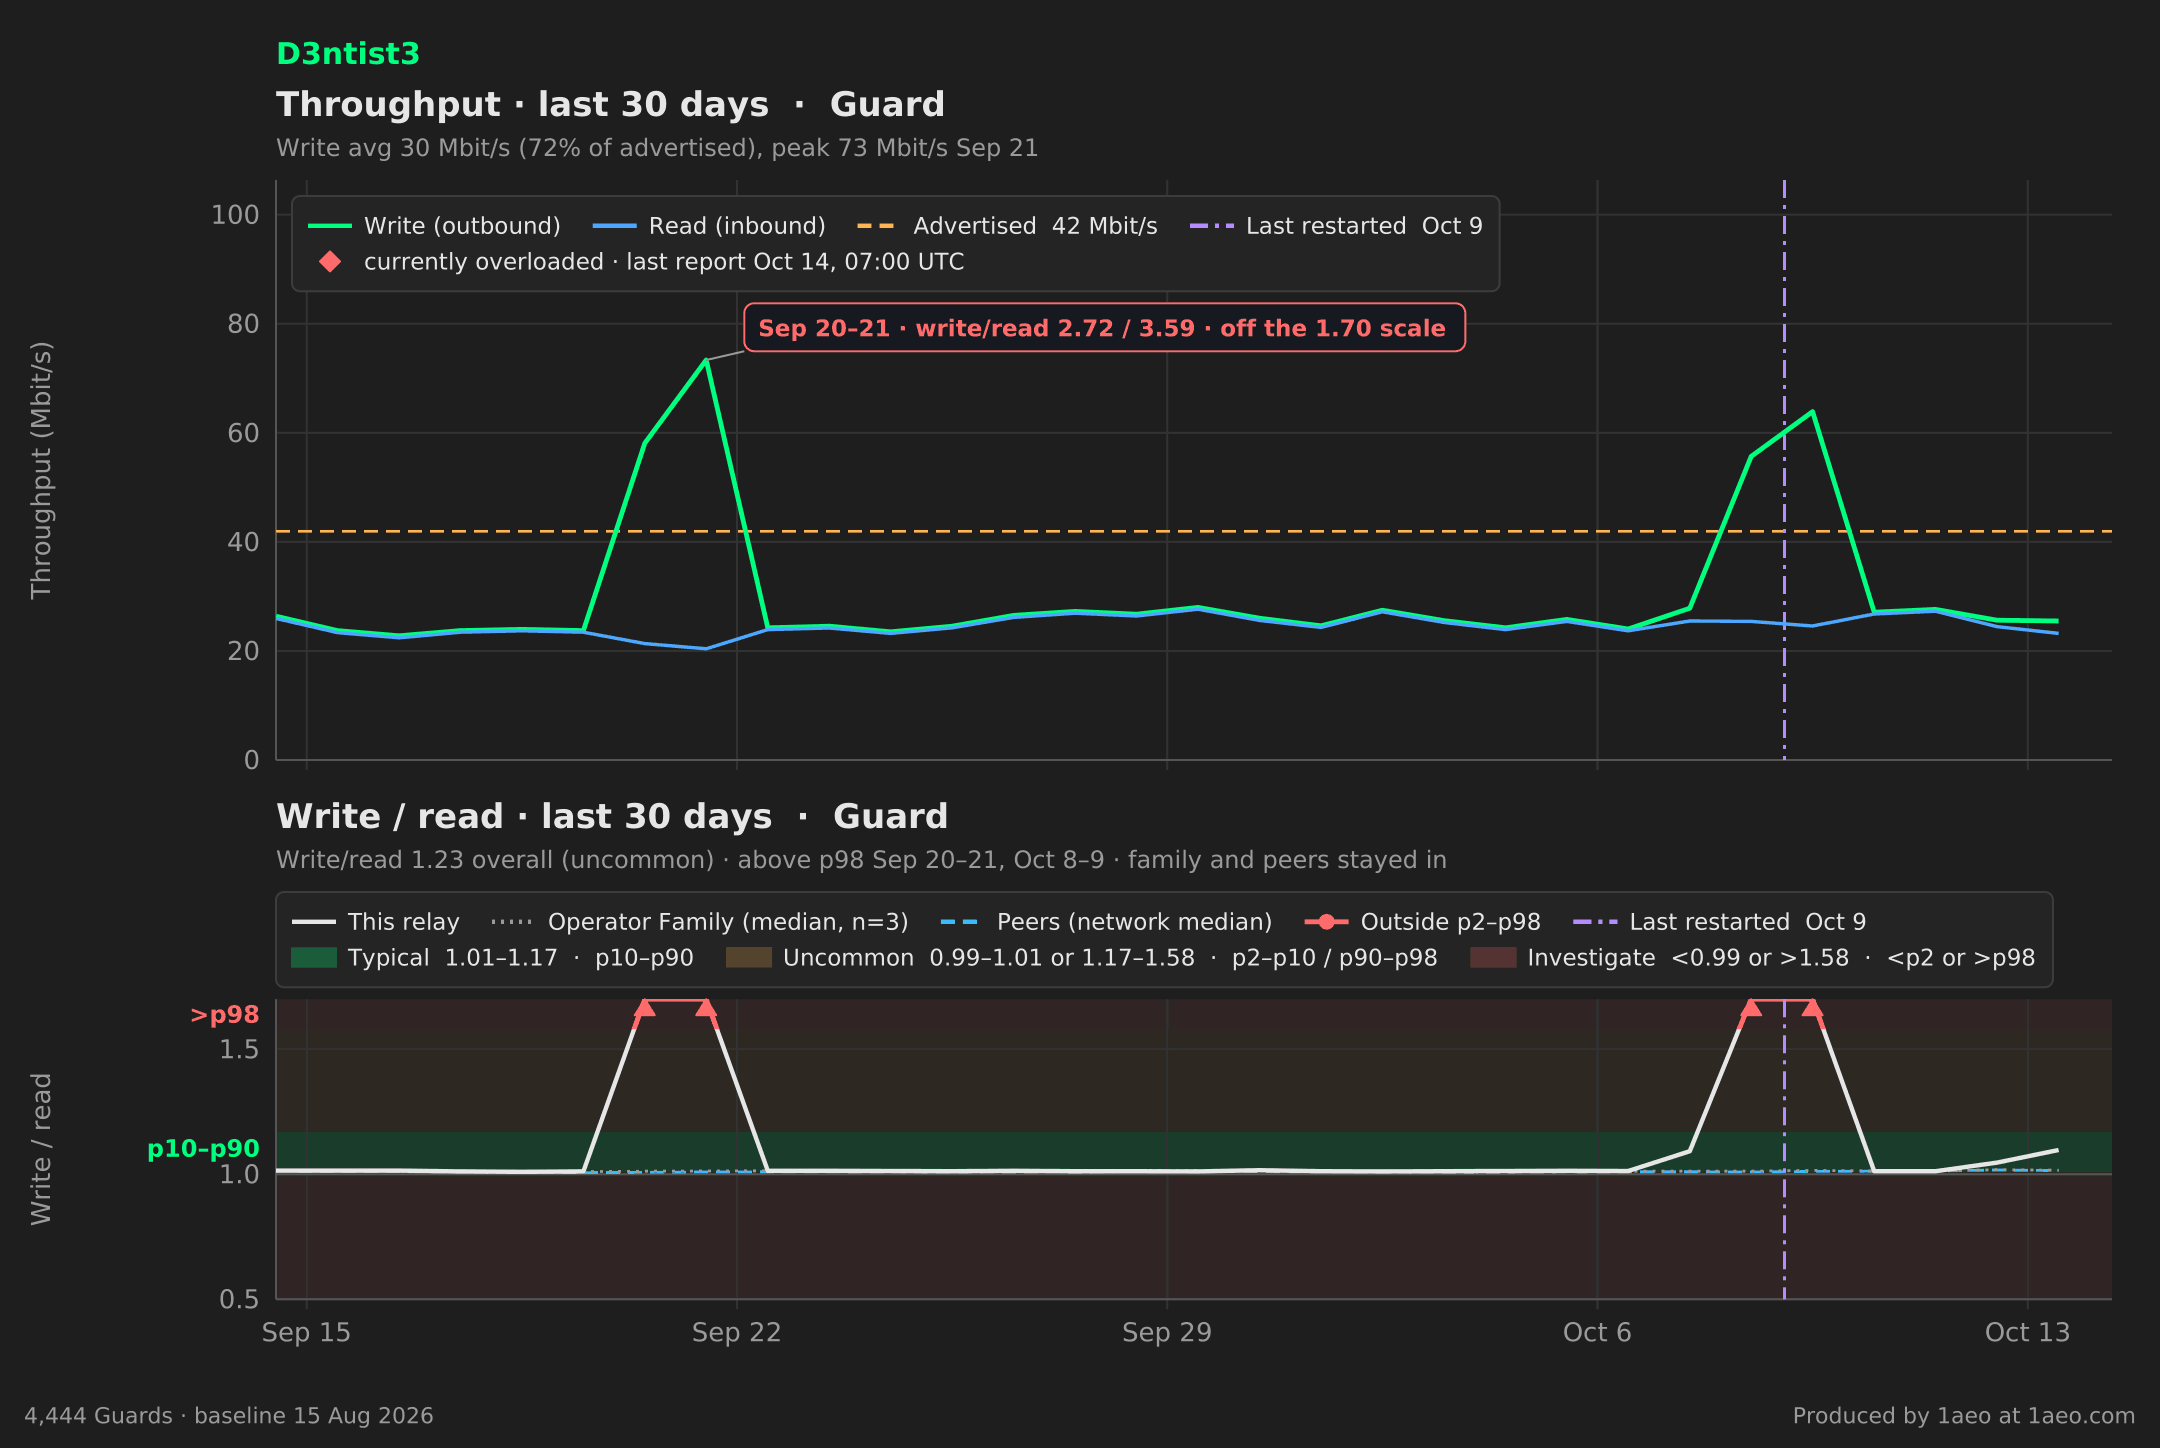Click the Write/read 1.23 overall subtitle

click(861, 860)
